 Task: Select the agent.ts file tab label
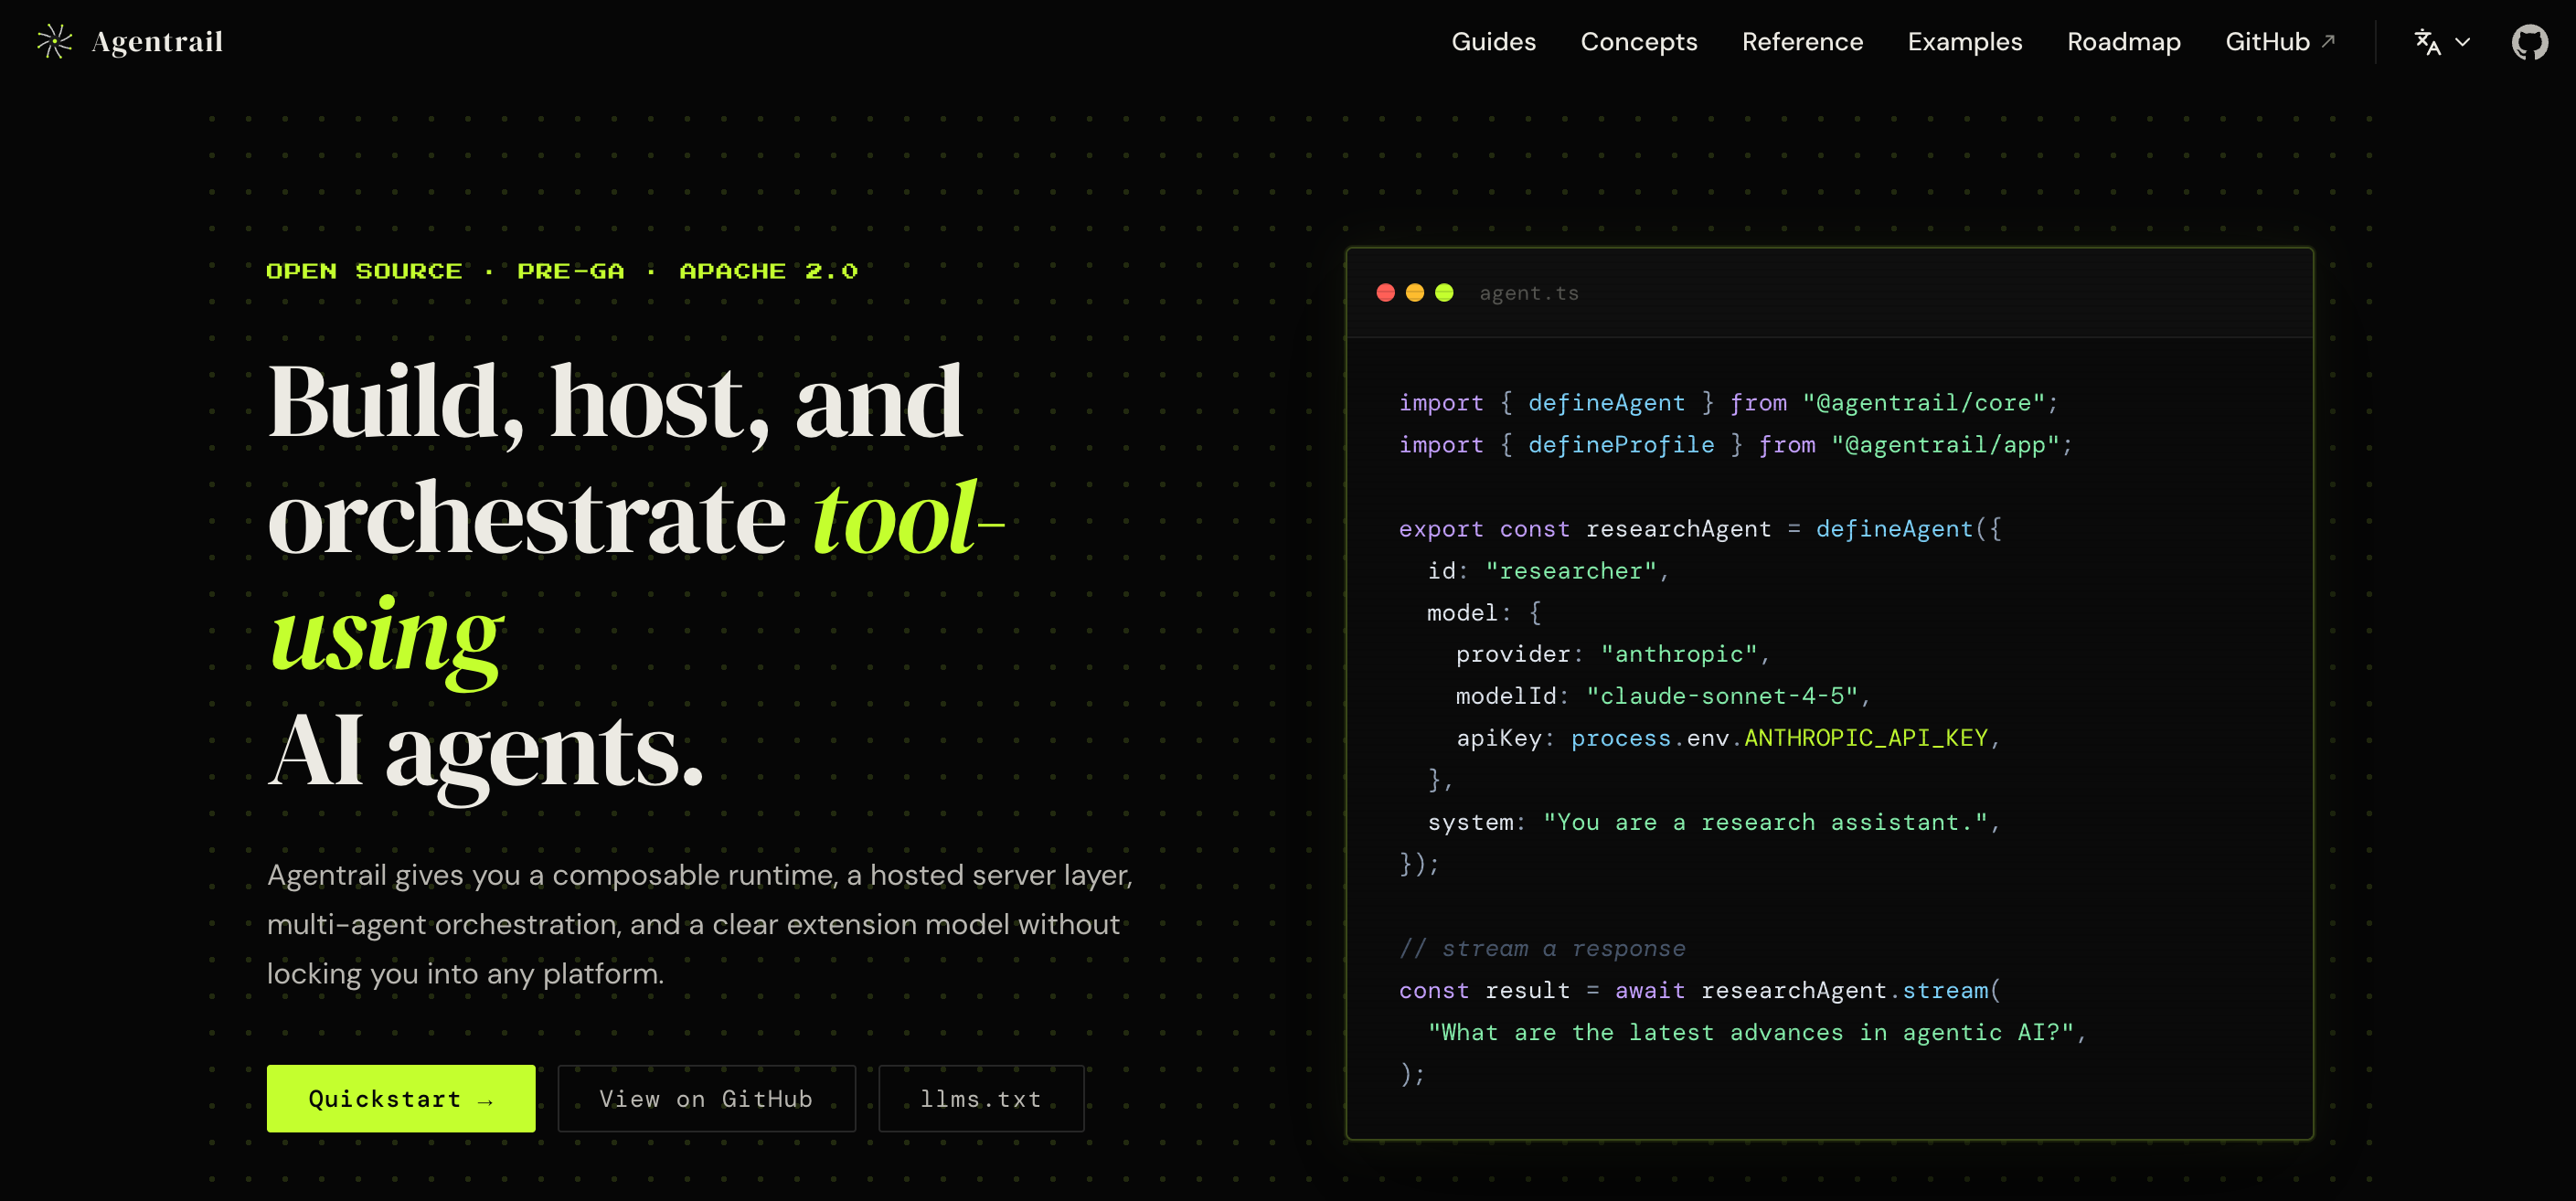click(1528, 293)
